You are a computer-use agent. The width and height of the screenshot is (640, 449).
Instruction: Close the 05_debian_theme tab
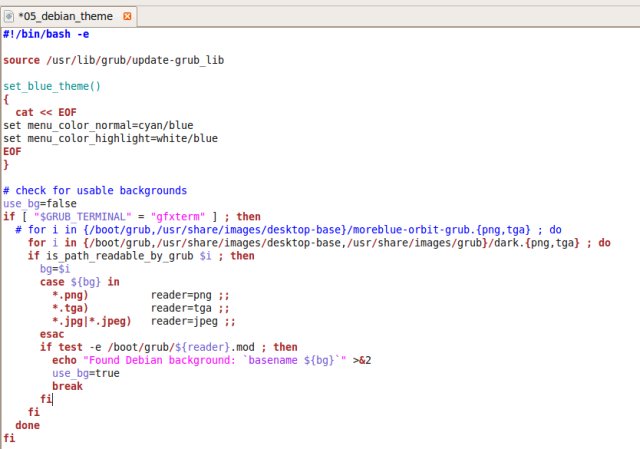[125, 18]
